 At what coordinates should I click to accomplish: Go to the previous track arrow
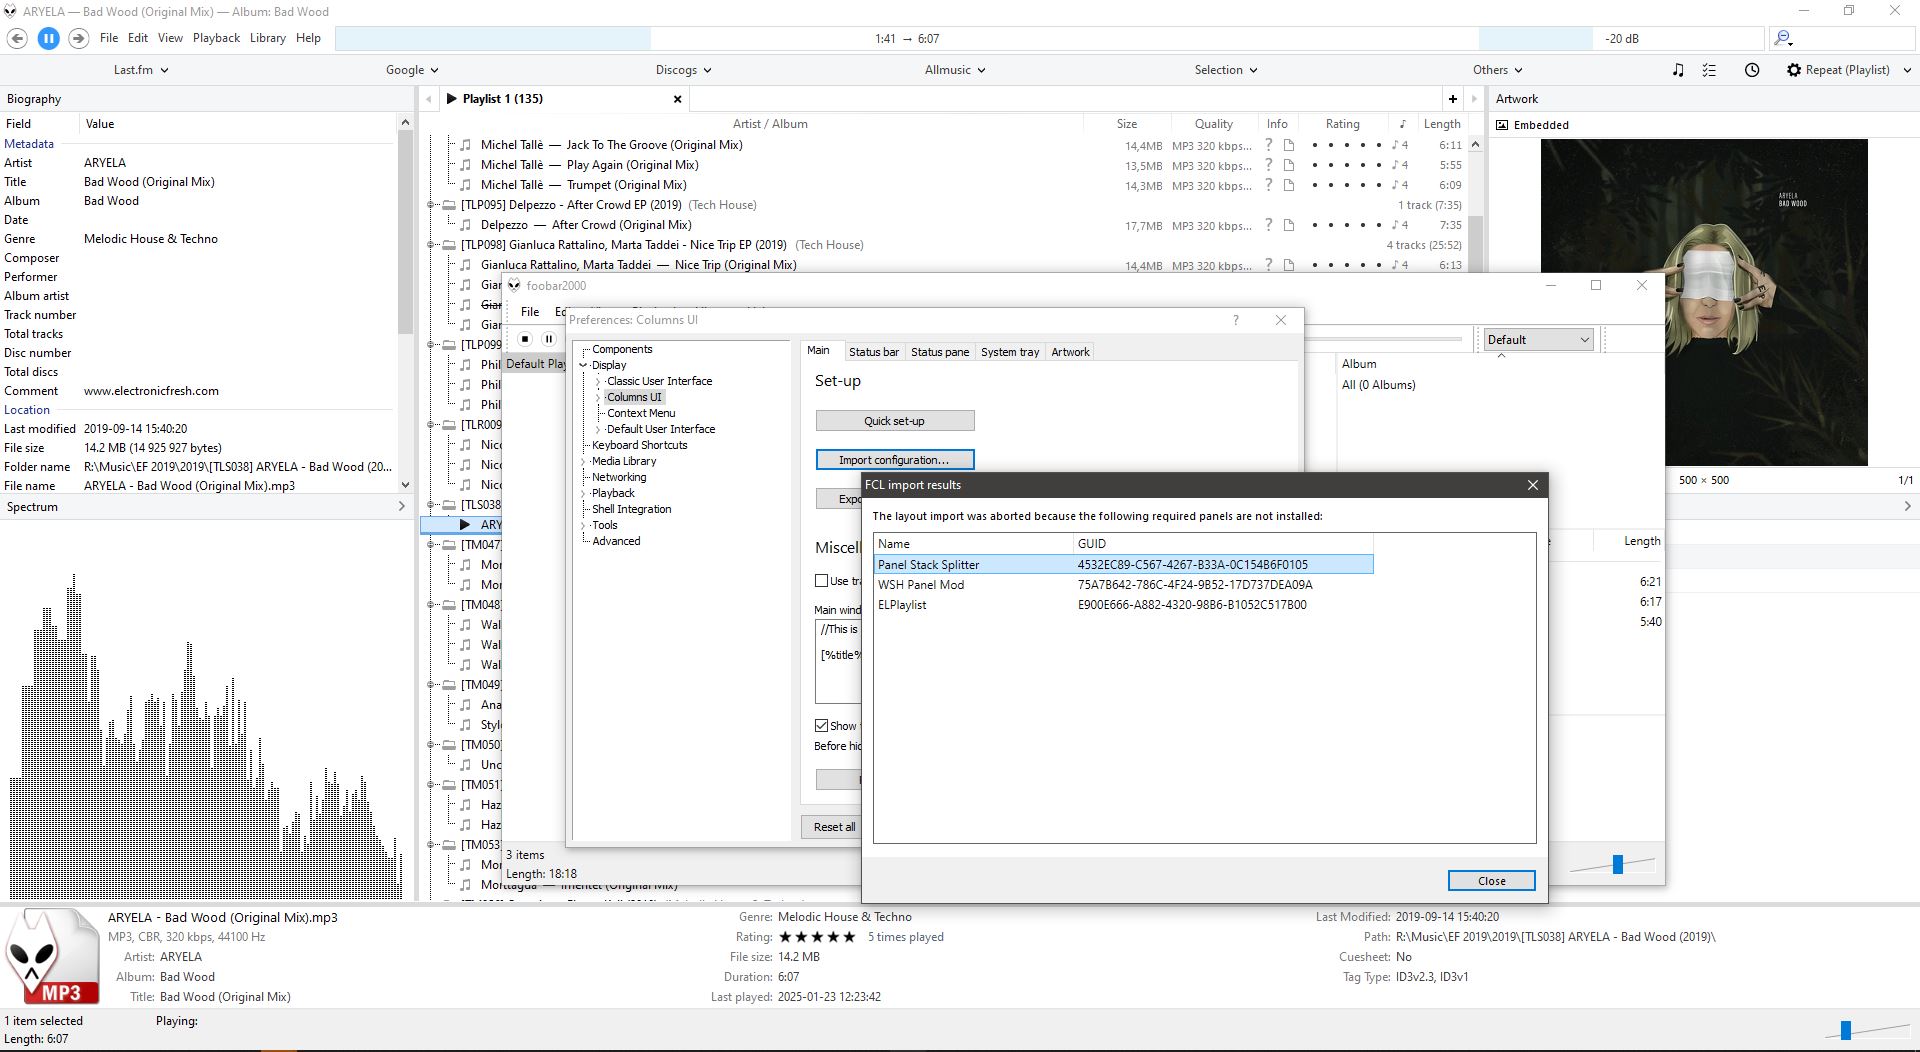coord(17,38)
